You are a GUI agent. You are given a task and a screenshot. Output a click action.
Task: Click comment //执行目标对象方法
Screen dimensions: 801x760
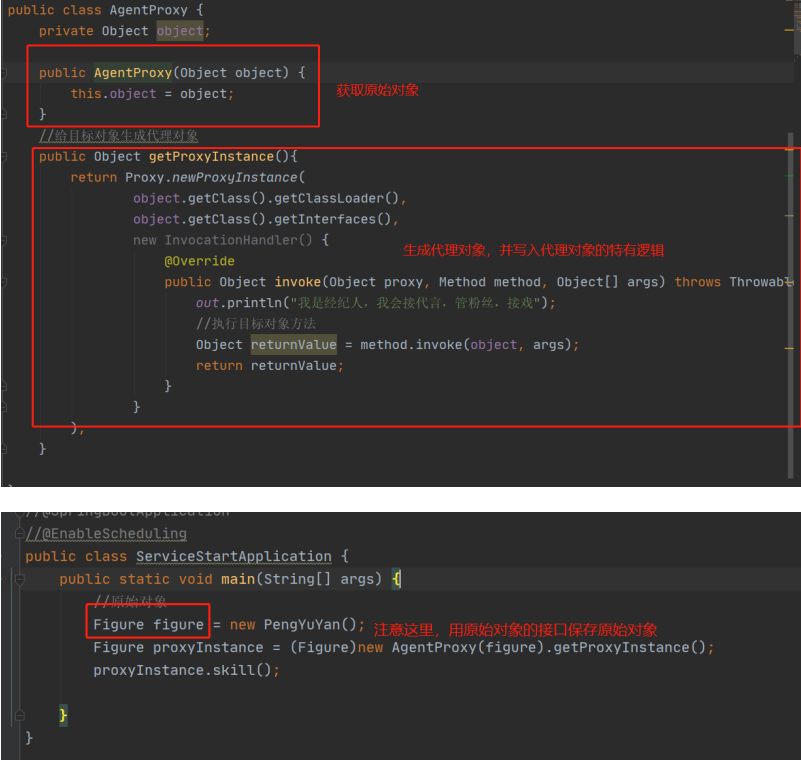click(255, 324)
